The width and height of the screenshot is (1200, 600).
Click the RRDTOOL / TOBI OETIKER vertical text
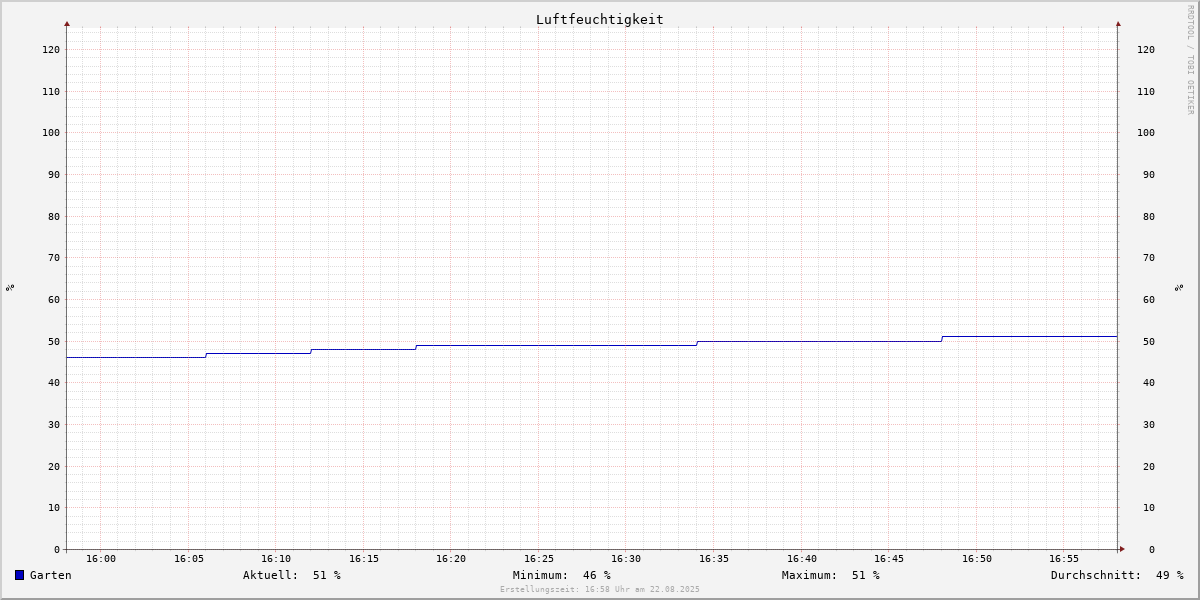(x=1190, y=60)
